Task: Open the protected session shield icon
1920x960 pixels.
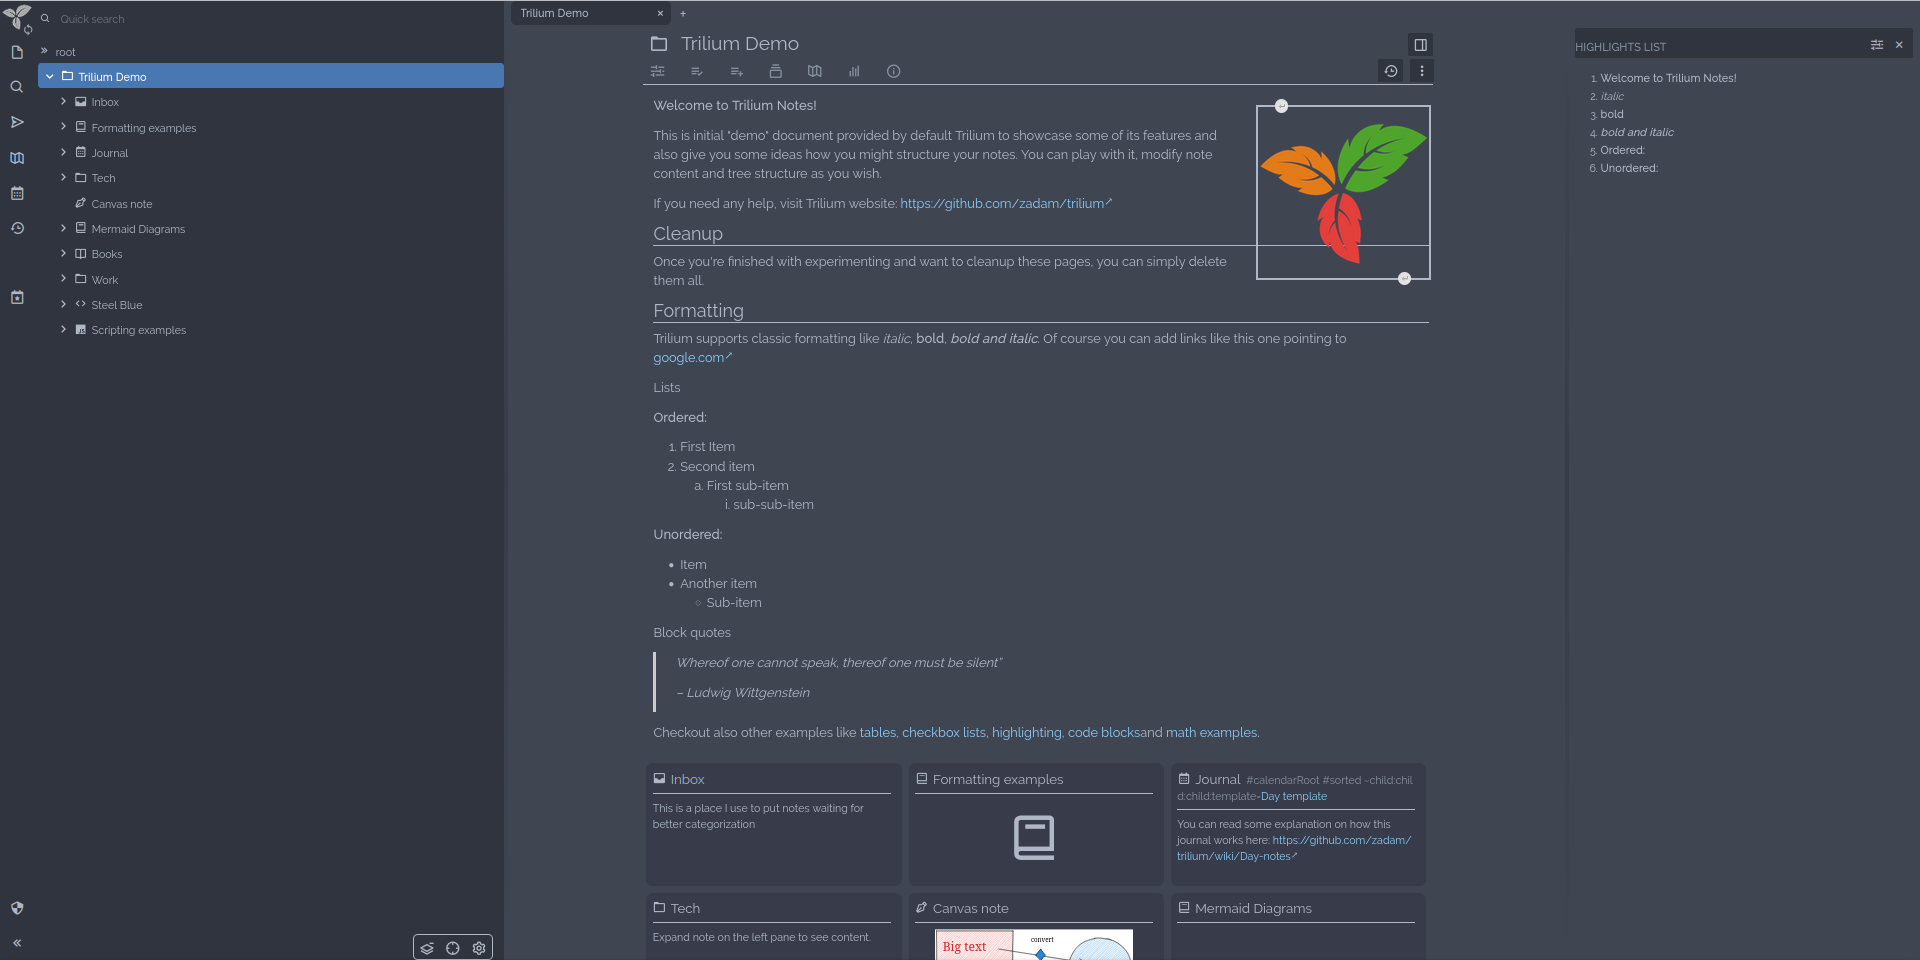Action: pos(17,908)
